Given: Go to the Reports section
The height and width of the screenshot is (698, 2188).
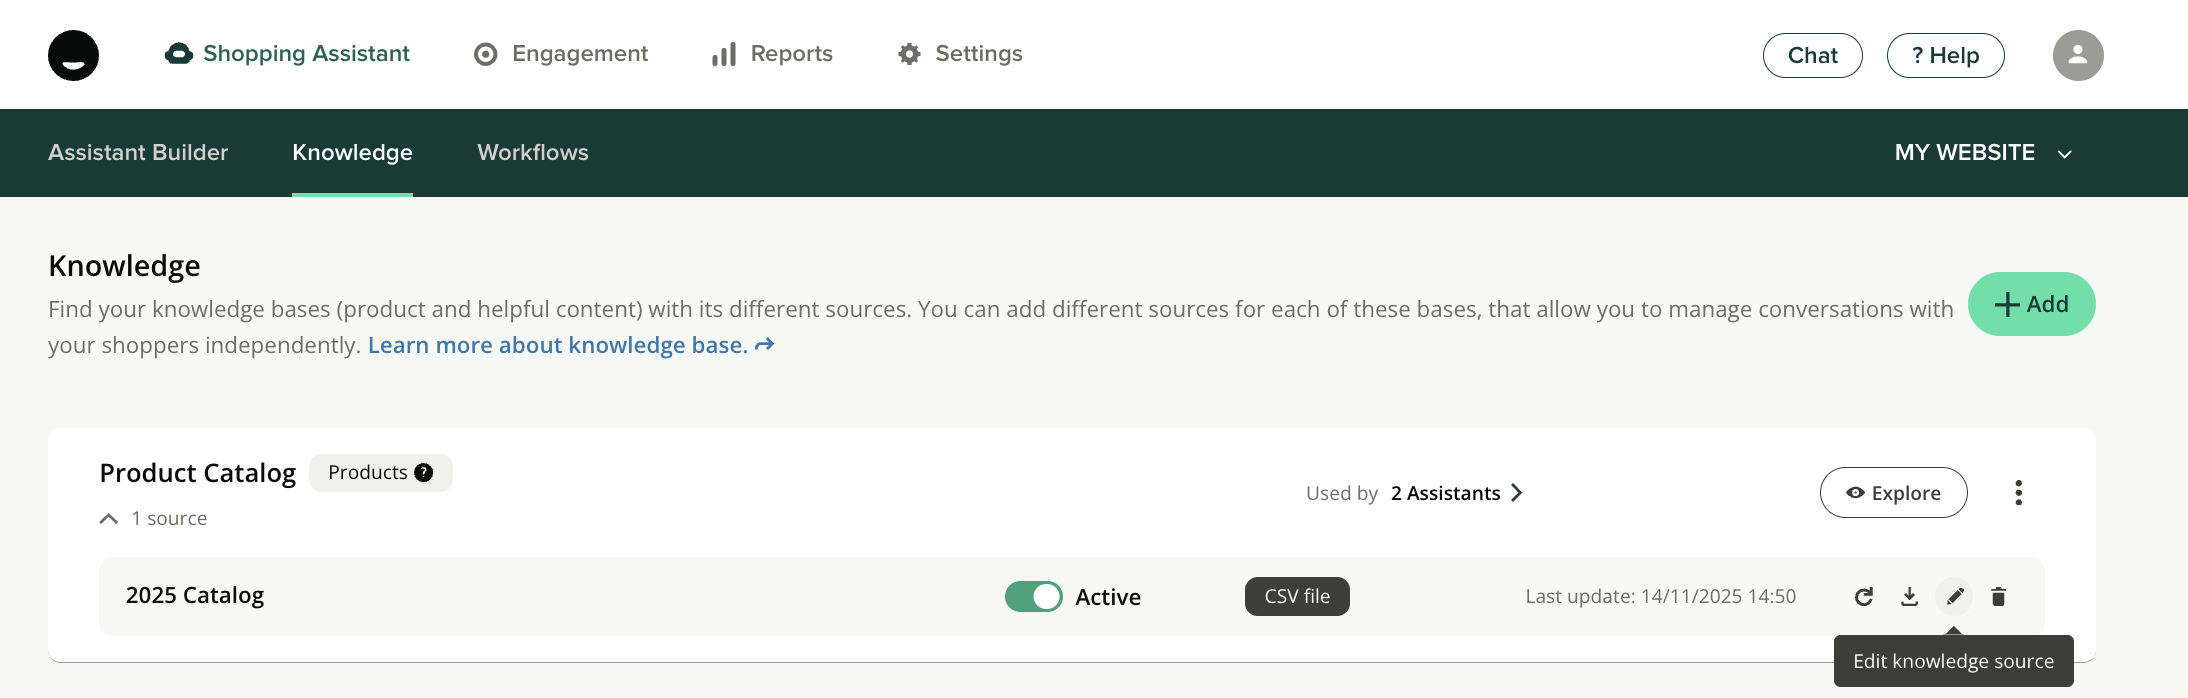Looking at the screenshot, I should (772, 54).
